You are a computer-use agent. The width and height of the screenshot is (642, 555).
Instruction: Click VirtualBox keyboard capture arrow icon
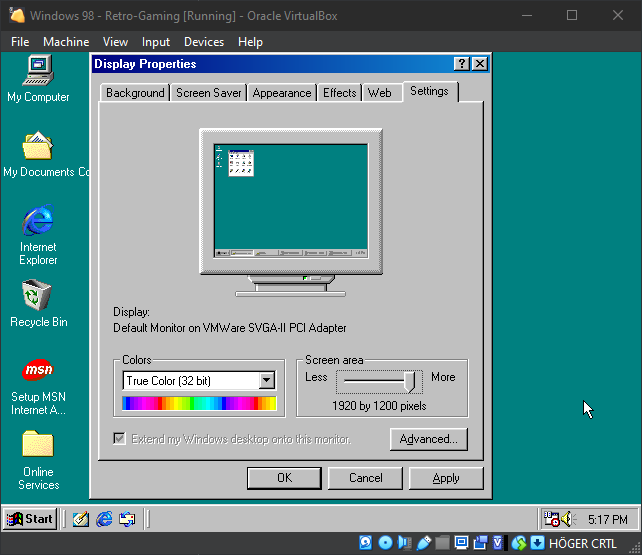click(538, 543)
